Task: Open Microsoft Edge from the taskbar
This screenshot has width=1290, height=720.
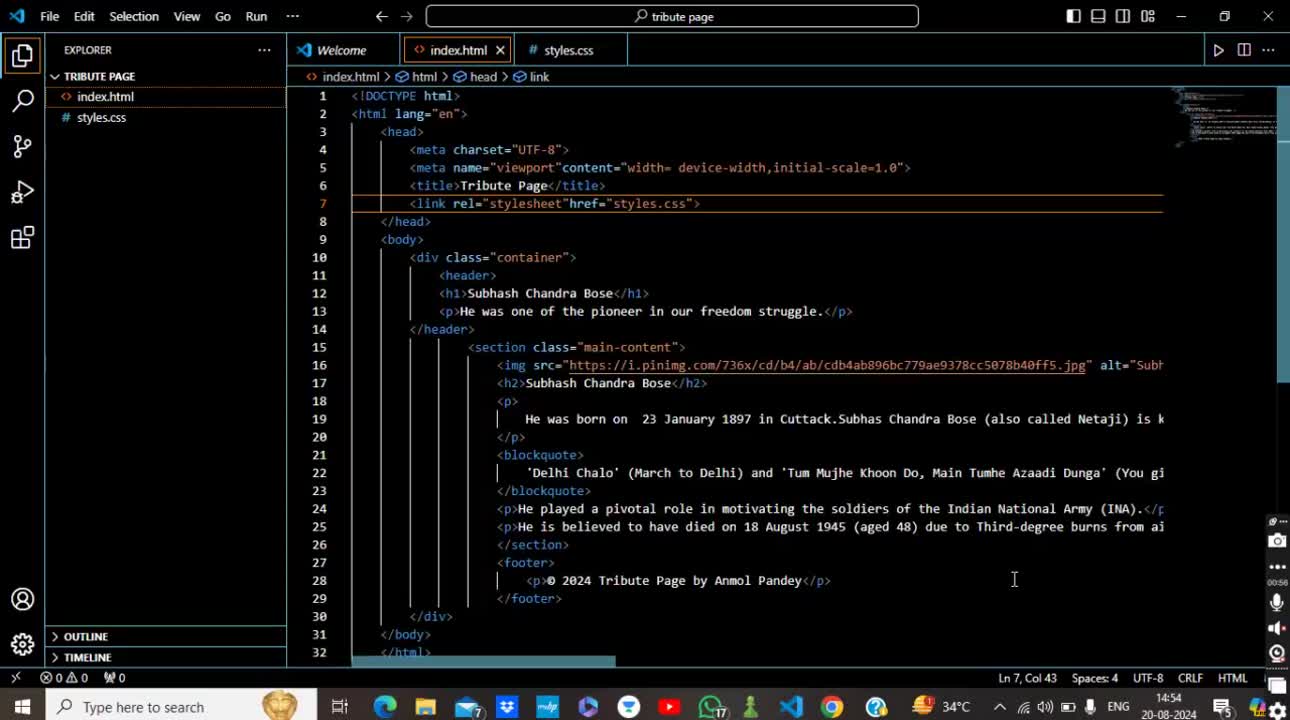Action: click(x=385, y=707)
